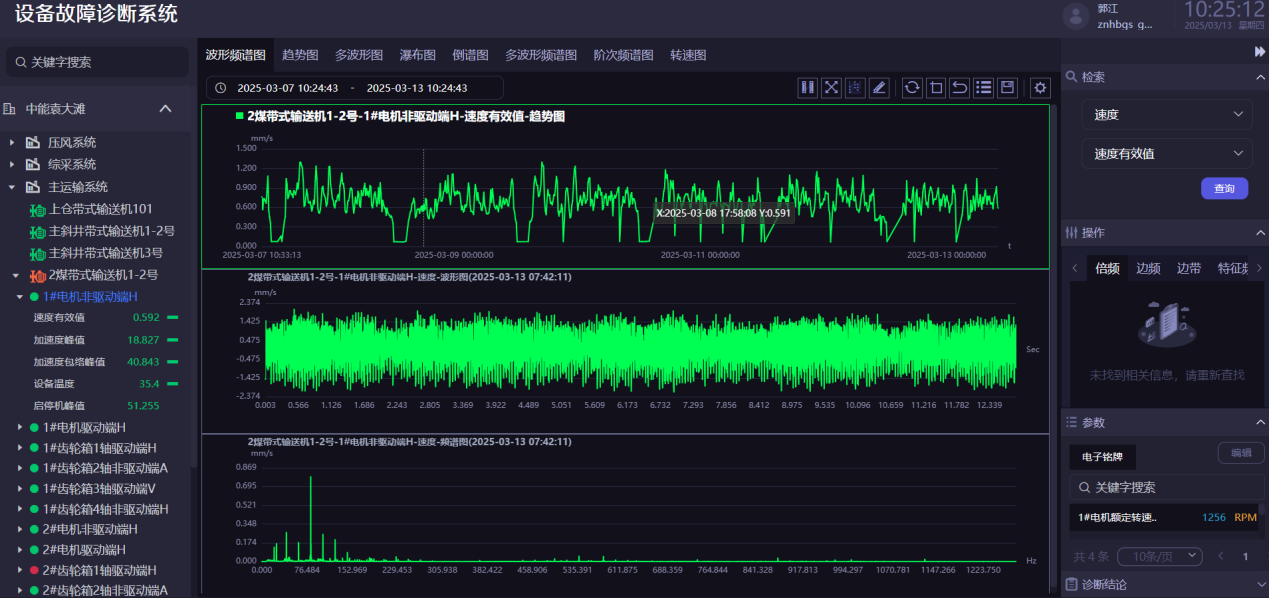Image resolution: width=1269 pixels, height=598 pixels.
Task: Select the 边频 tab in operations panel
Action: coord(1148,268)
